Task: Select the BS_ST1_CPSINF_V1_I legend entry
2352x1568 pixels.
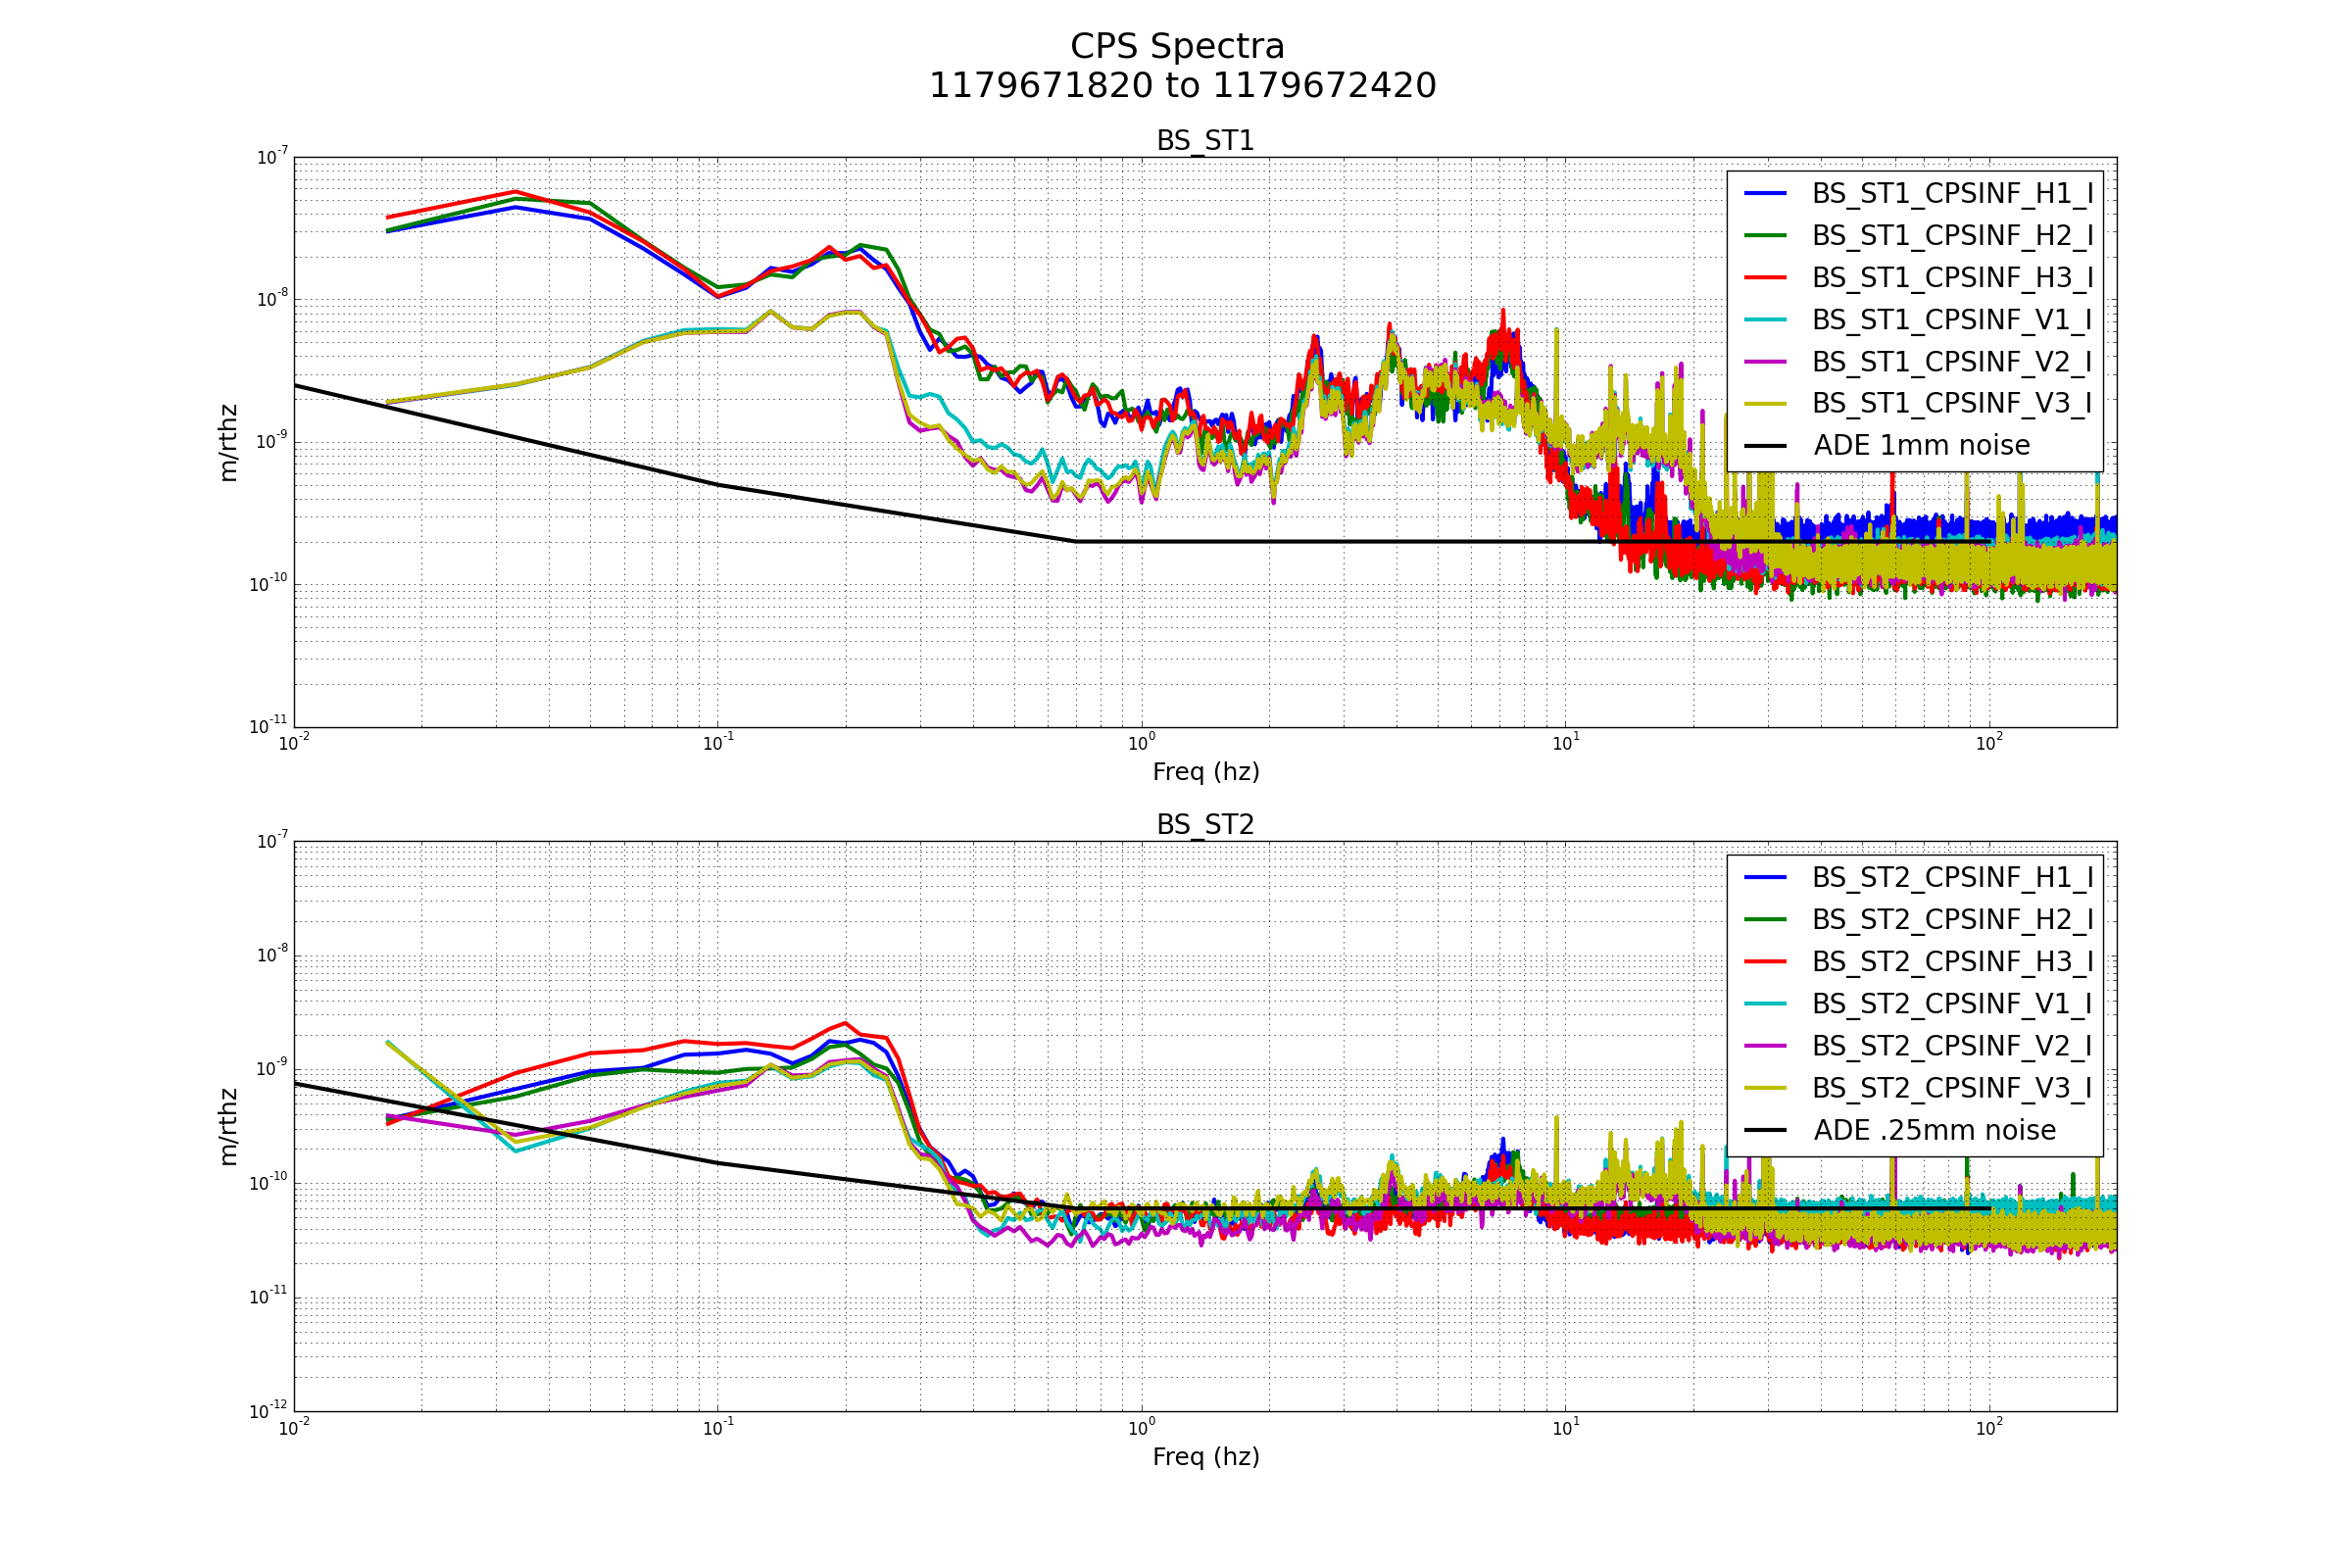Action: click(1951, 320)
